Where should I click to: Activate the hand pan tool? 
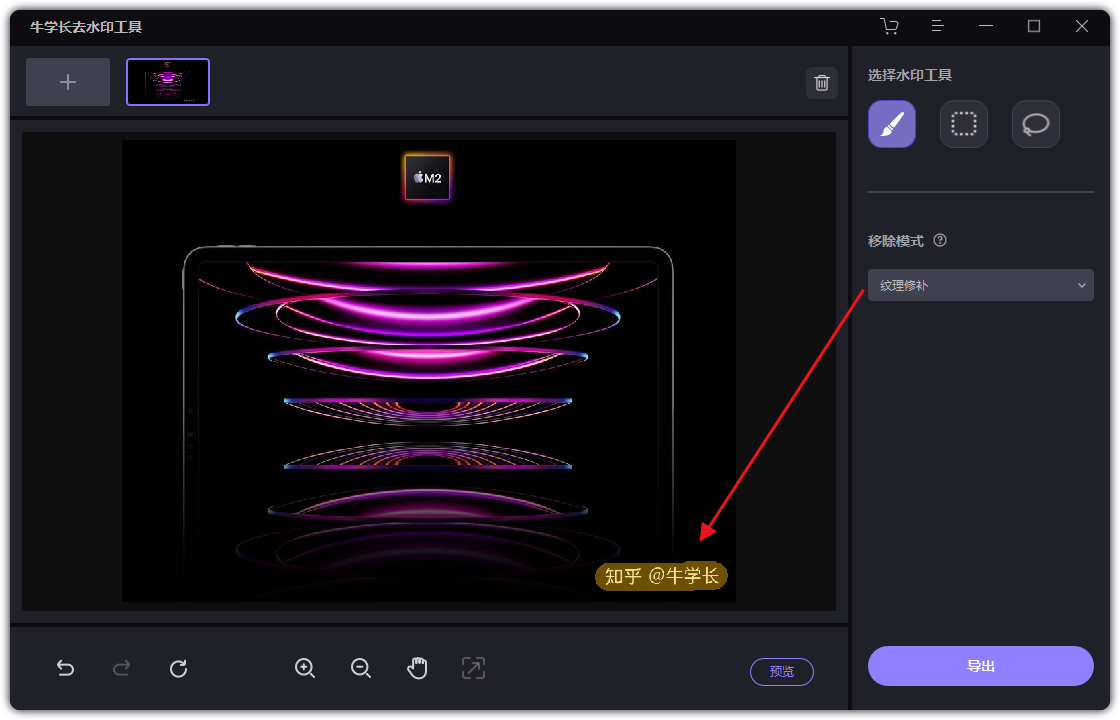click(x=417, y=669)
